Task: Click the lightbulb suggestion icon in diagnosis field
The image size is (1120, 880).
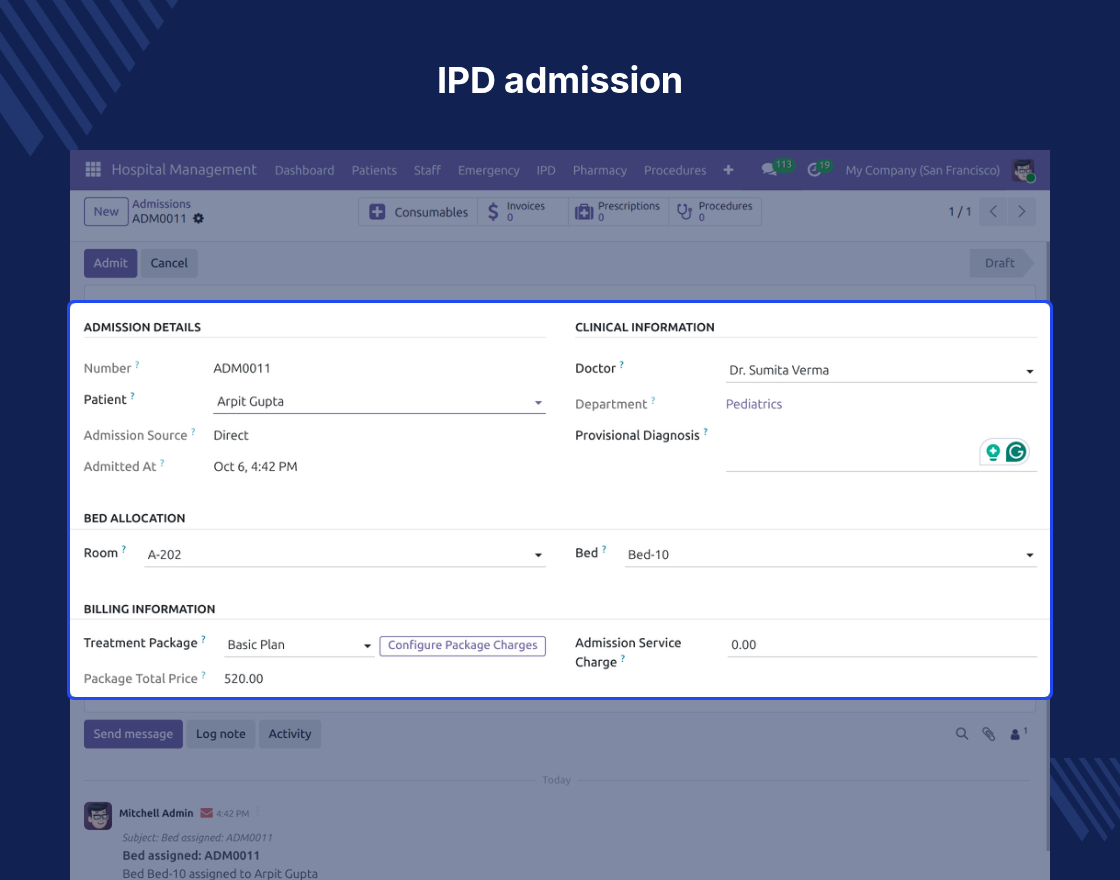Action: (x=993, y=451)
